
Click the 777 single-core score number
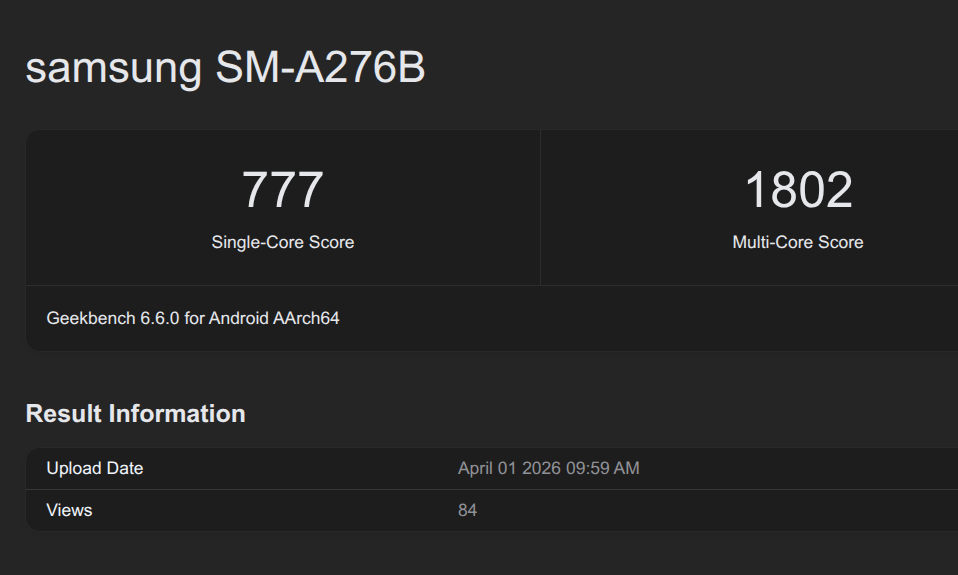(x=282, y=190)
